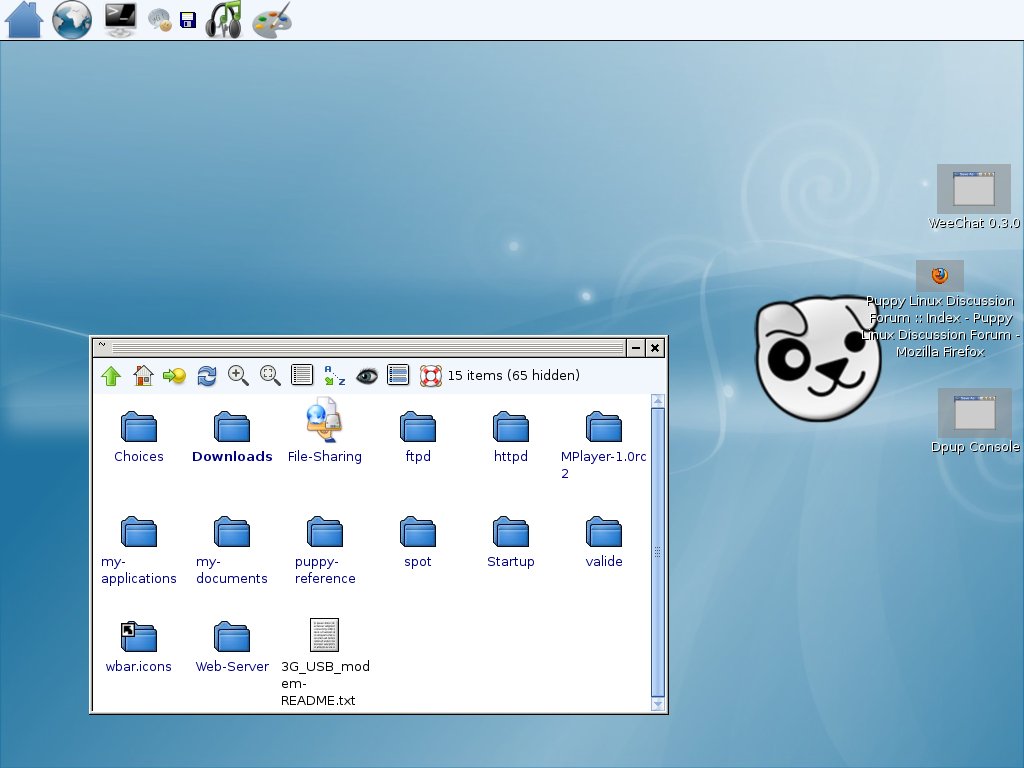Close the file manager window
1024x768 pixels.
tap(655, 348)
